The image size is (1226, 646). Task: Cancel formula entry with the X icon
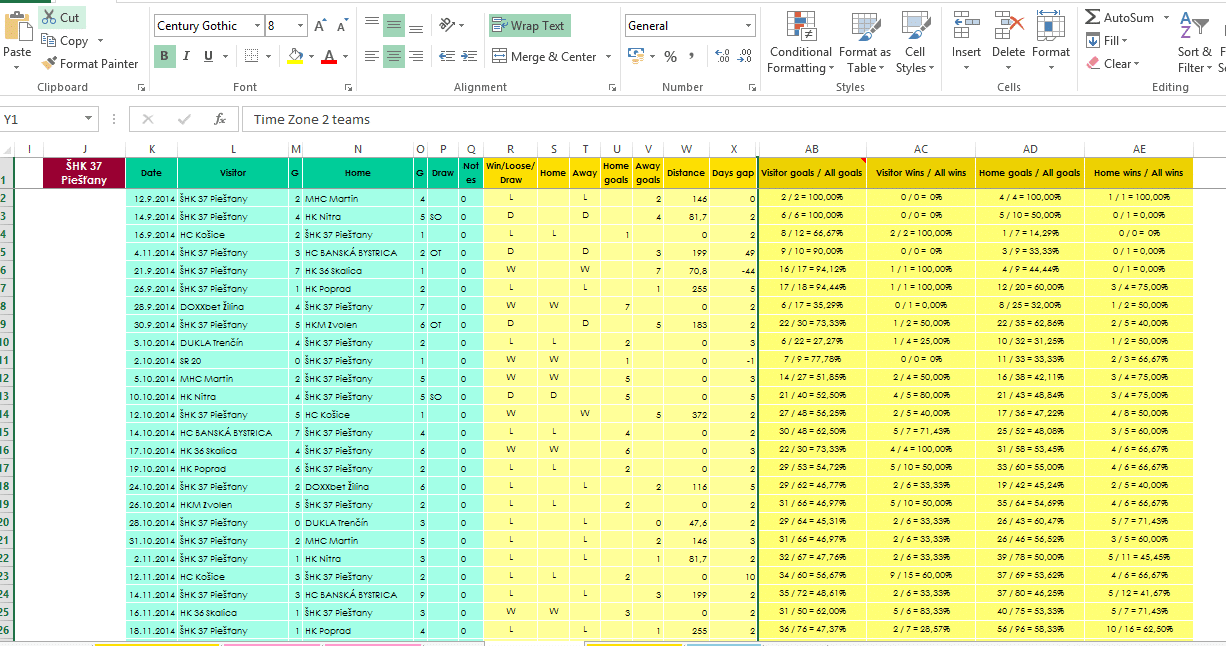(x=148, y=119)
